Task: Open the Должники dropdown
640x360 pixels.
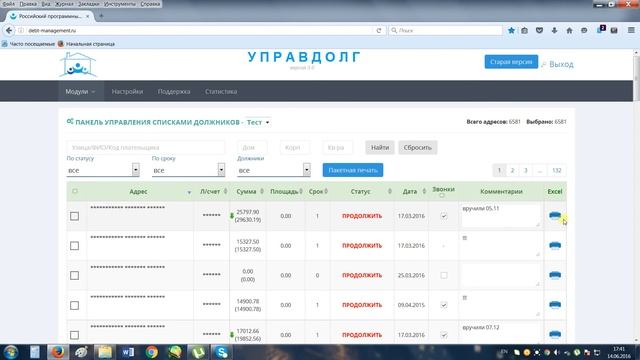Action: [x=273, y=170]
